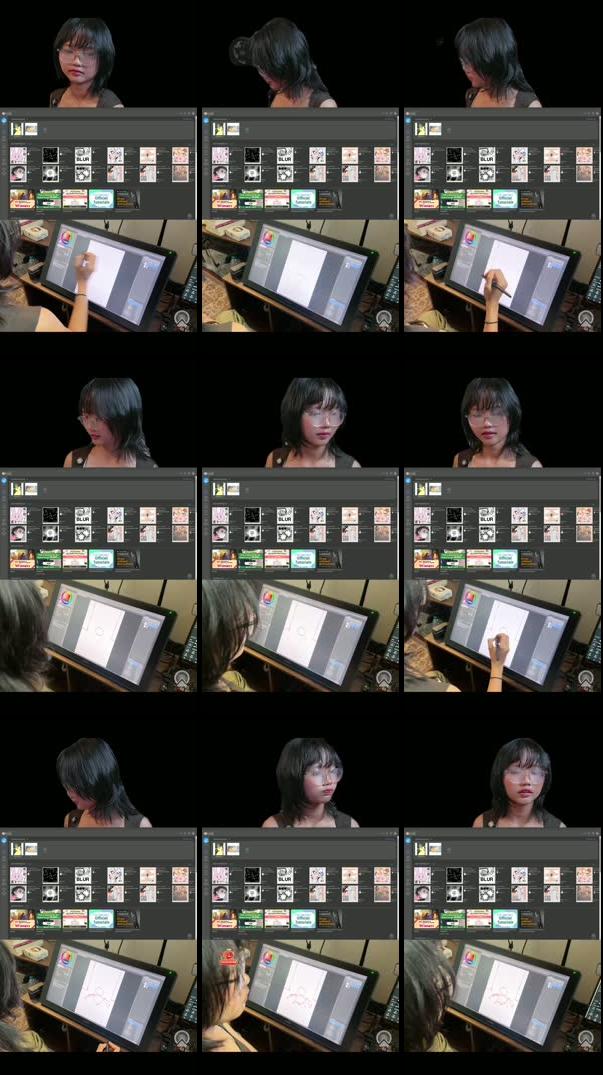Select the color wheel where the hand draws at the canvas top

click(66, 239)
